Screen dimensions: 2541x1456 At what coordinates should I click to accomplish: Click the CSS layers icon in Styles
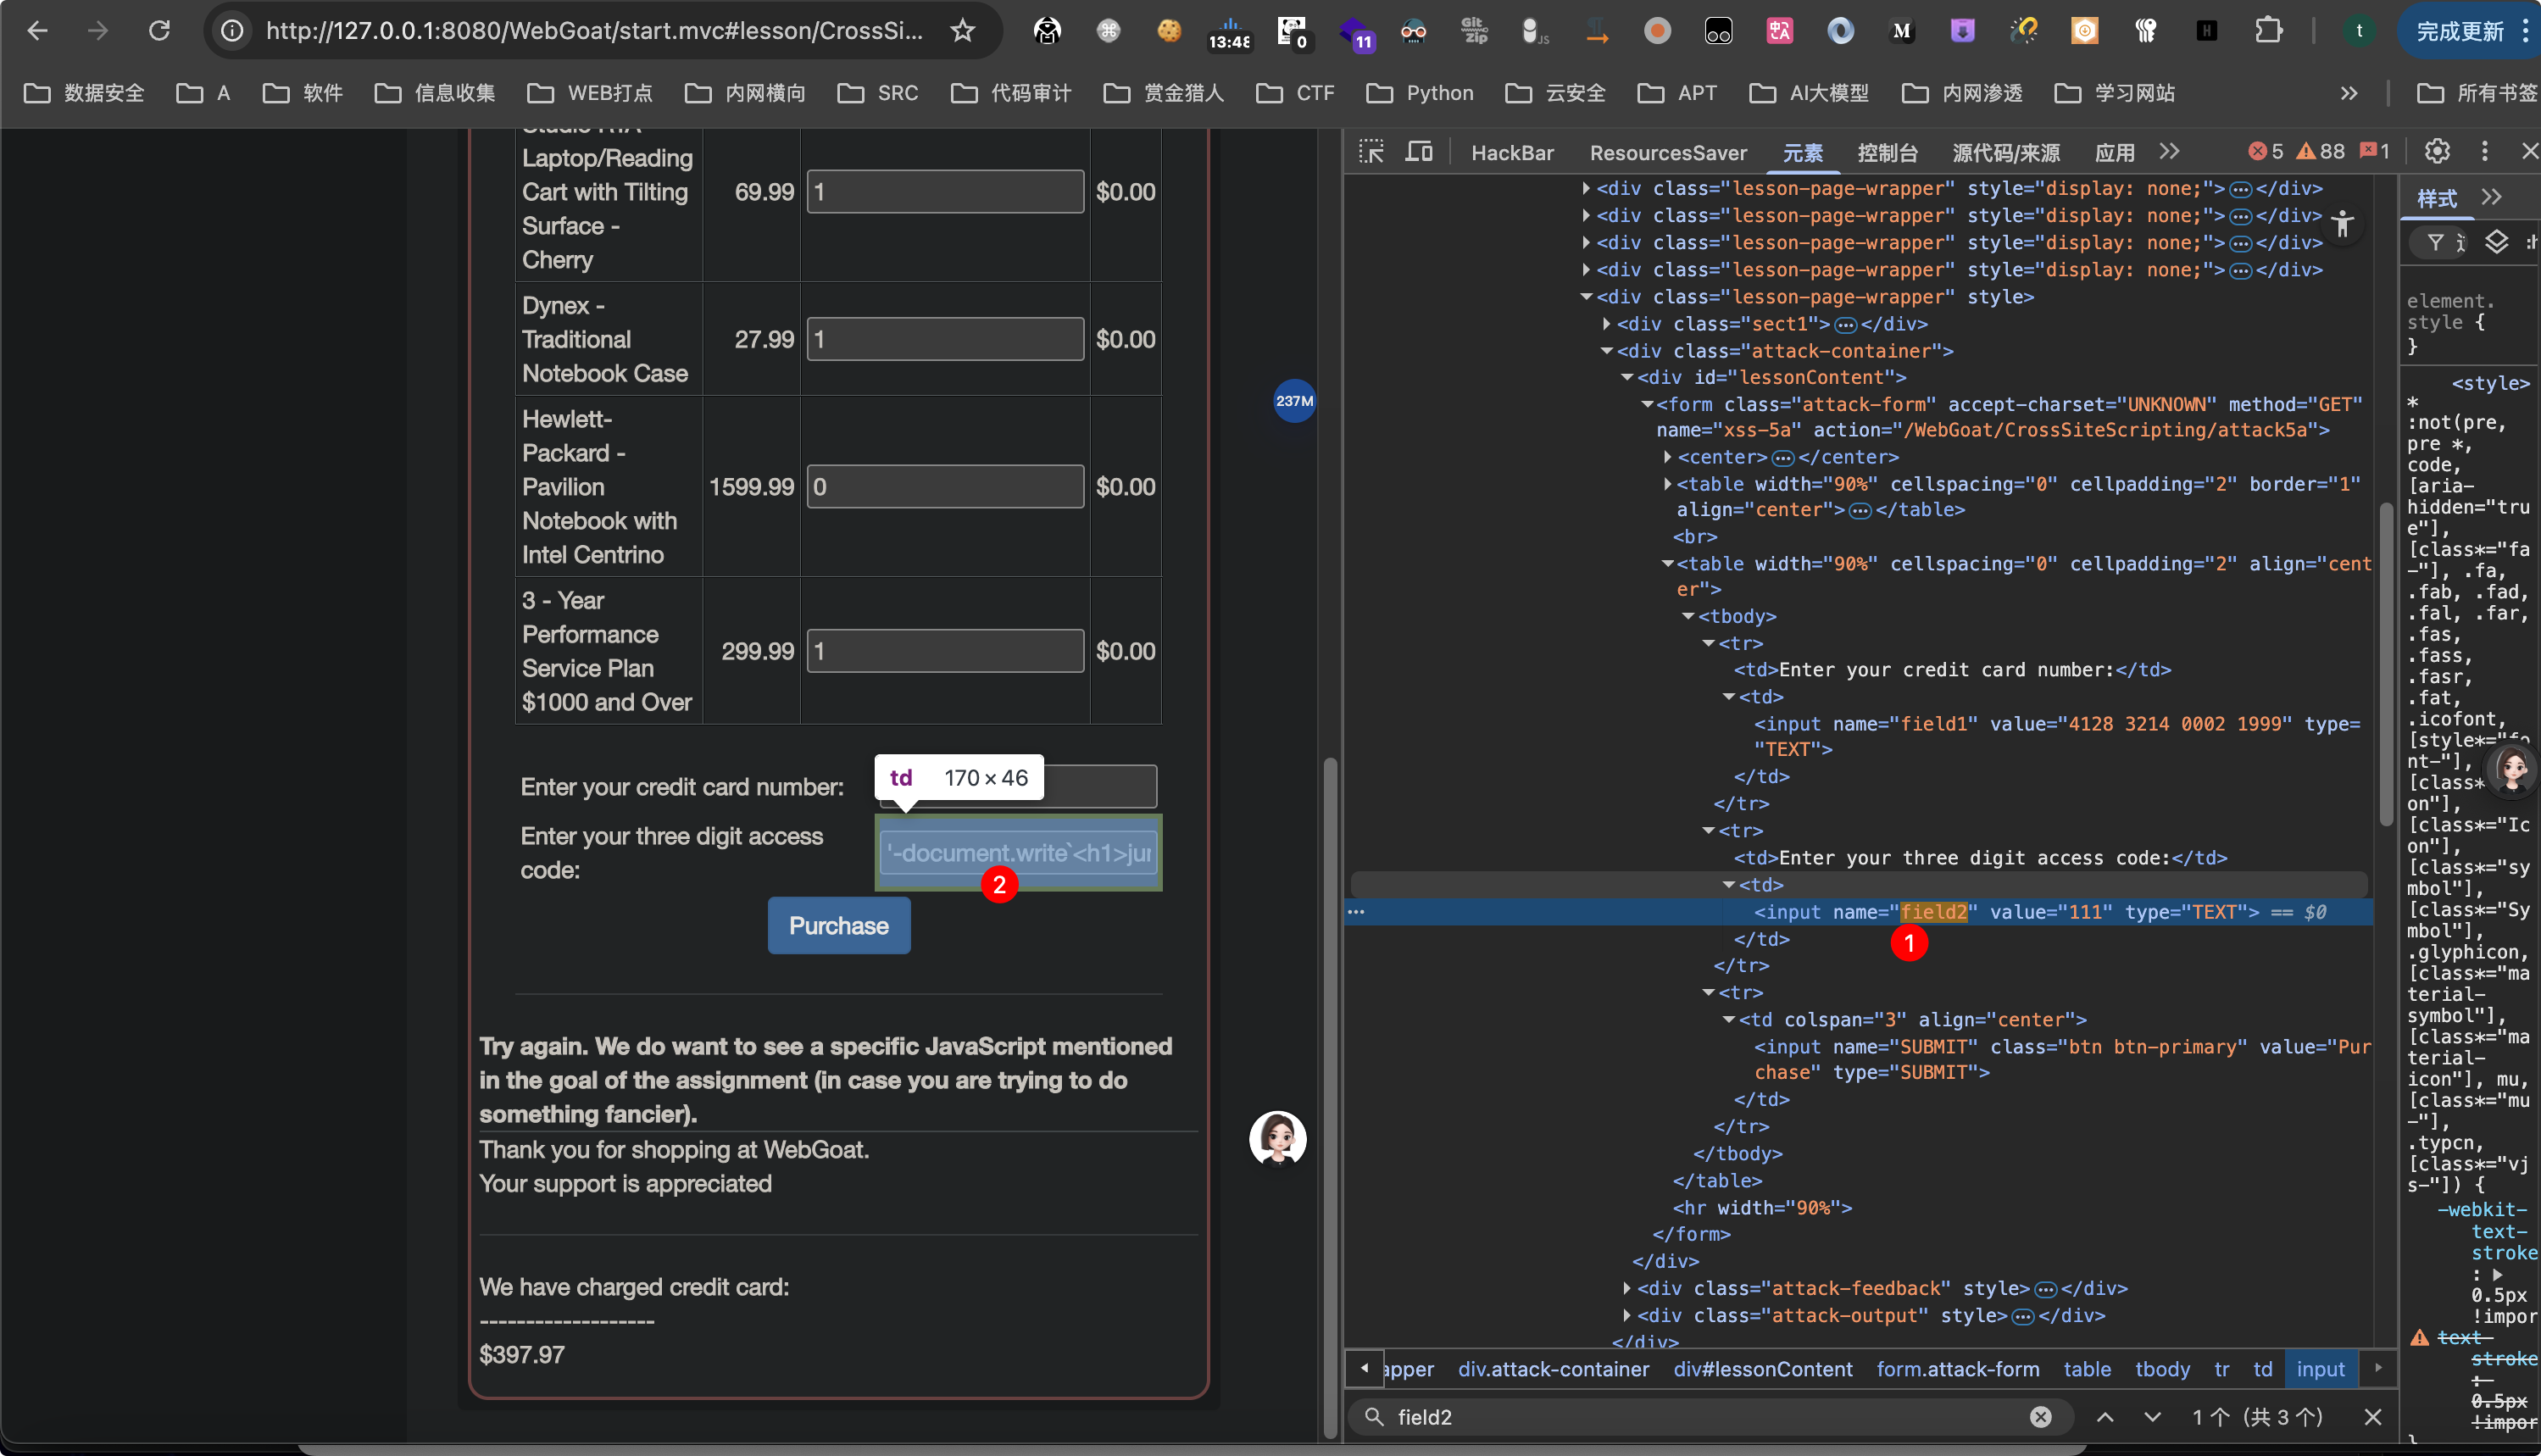(x=2497, y=242)
